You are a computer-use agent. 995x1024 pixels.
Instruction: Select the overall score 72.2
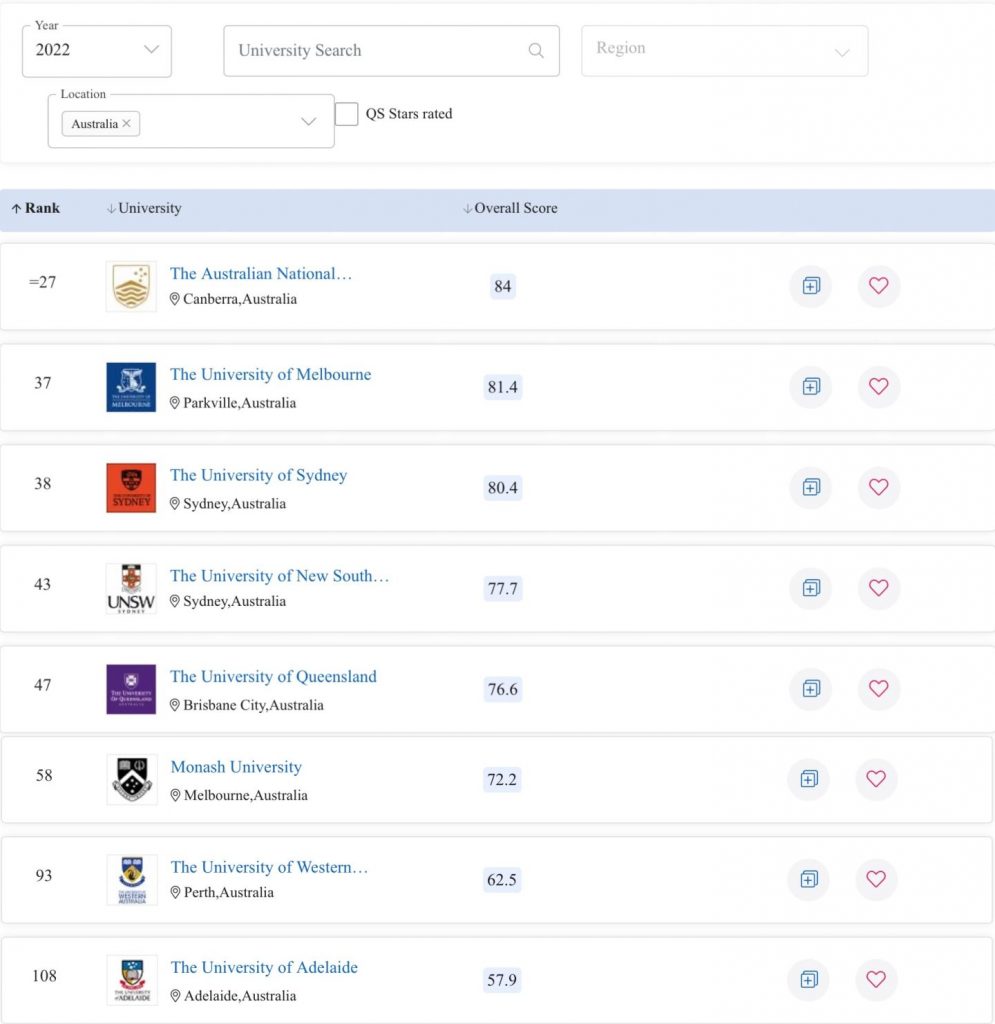pyautogui.click(x=502, y=779)
